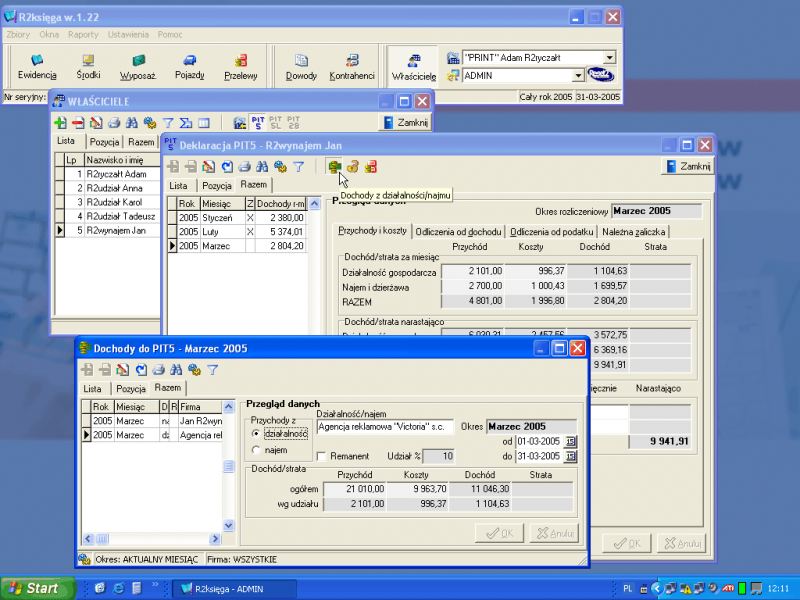Click the od date field 01-03-2005
This screenshot has width=800, height=600.
coord(539,441)
